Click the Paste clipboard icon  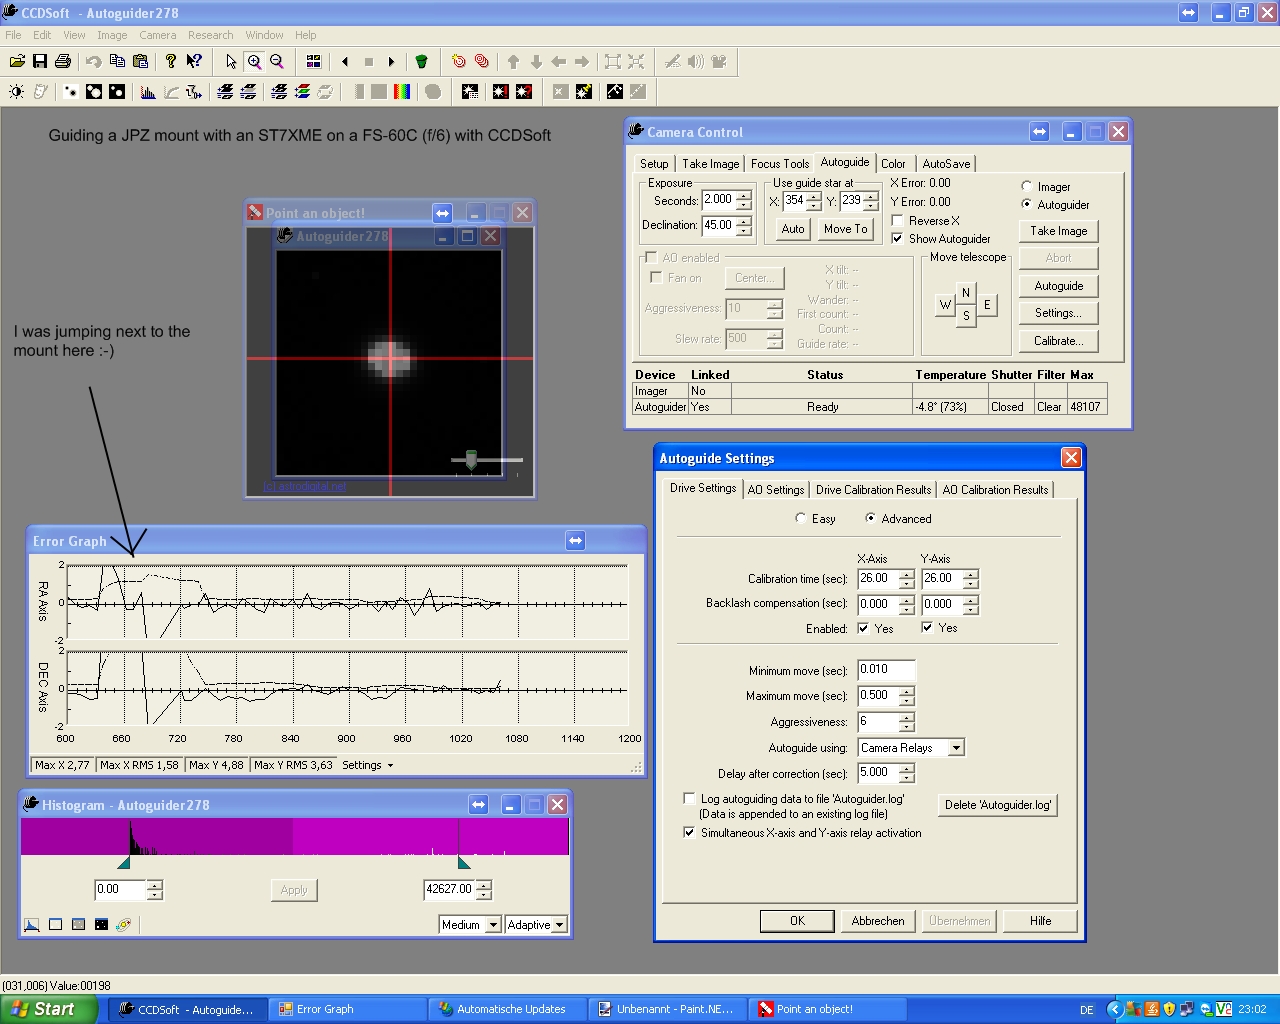(x=140, y=61)
